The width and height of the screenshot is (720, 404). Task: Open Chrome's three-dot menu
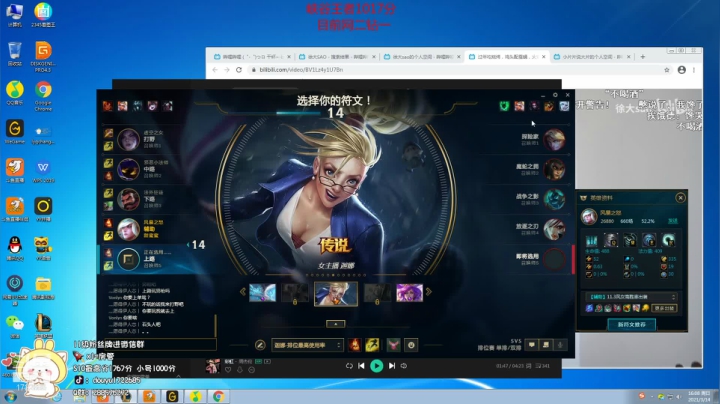[694, 70]
